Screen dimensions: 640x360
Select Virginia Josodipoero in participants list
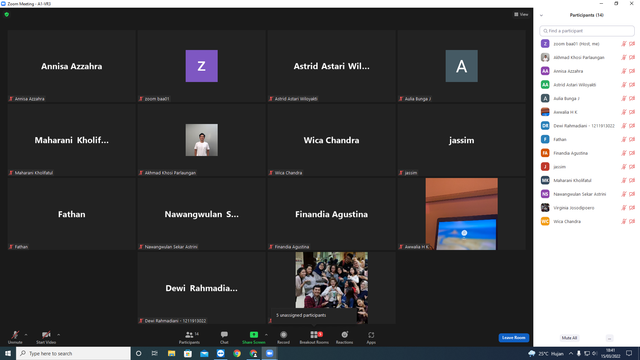[x=587, y=208]
